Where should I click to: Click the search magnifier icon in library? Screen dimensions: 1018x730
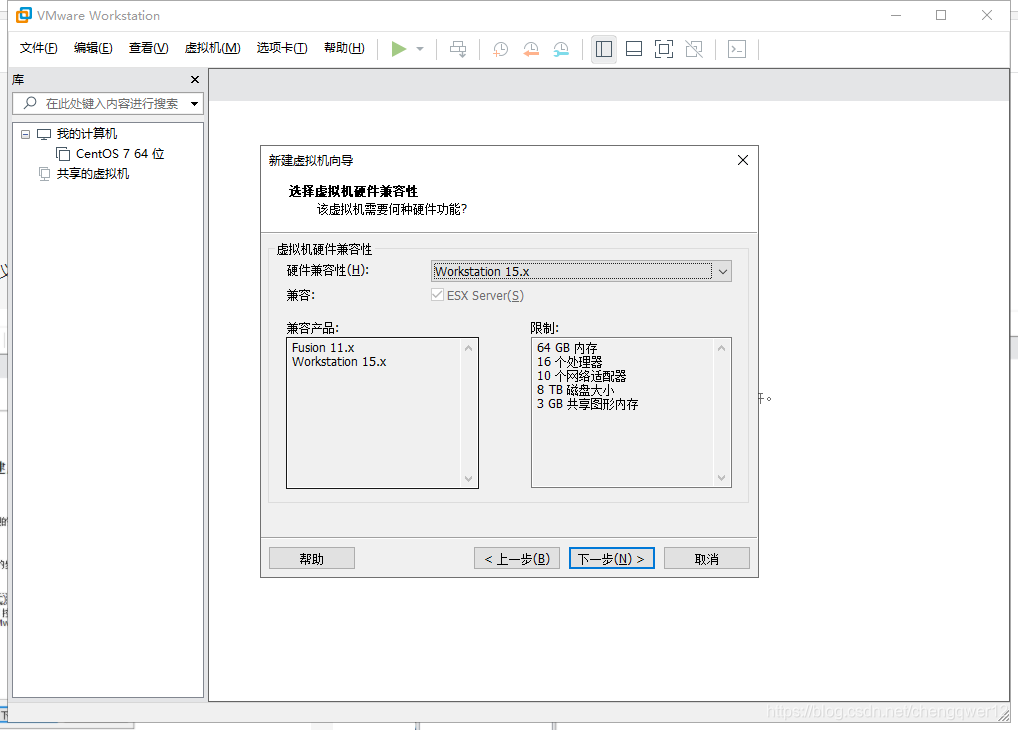coord(30,103)
